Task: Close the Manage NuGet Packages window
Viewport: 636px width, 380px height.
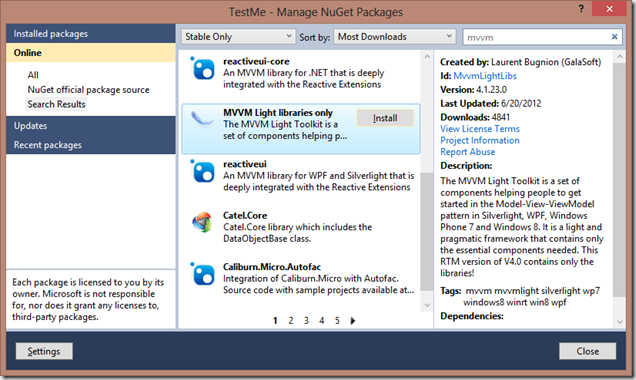Action: (609, 9)
